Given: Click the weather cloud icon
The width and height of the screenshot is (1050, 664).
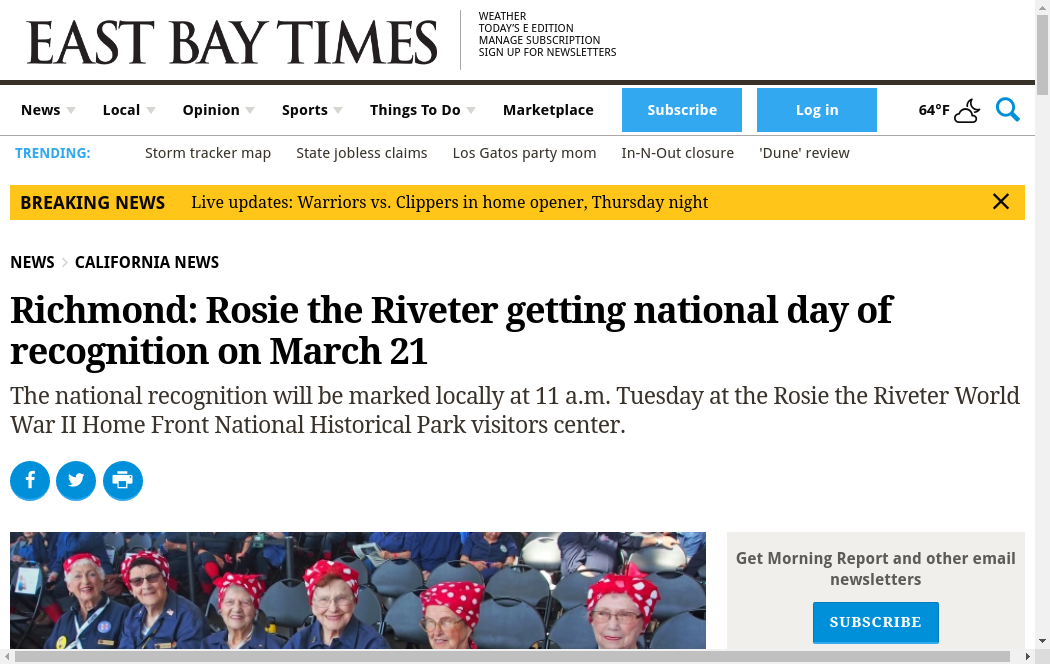Looking at the screenshot, I should [967, 111].
